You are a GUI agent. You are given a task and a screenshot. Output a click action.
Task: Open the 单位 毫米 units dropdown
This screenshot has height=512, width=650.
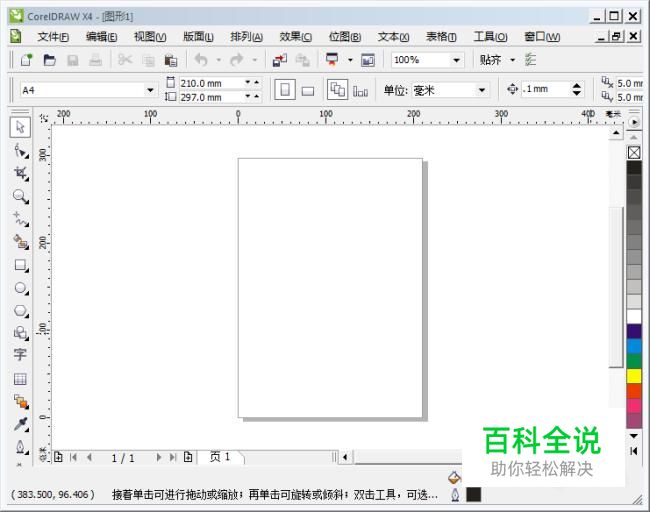coord(481,90)
